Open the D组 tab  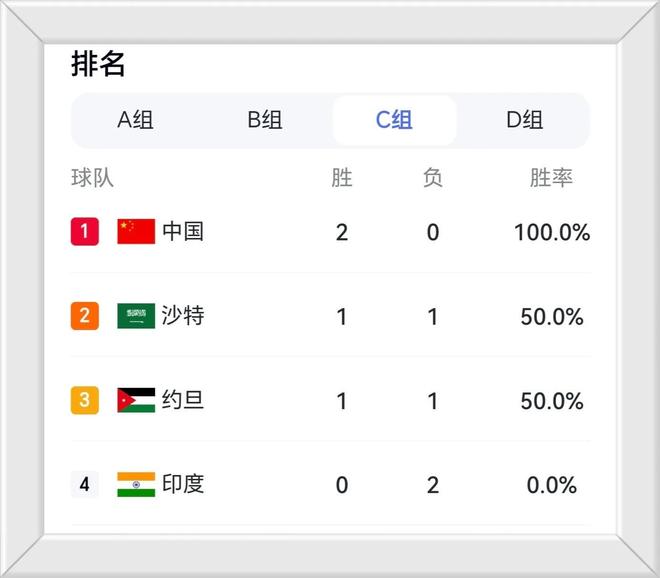524,120
